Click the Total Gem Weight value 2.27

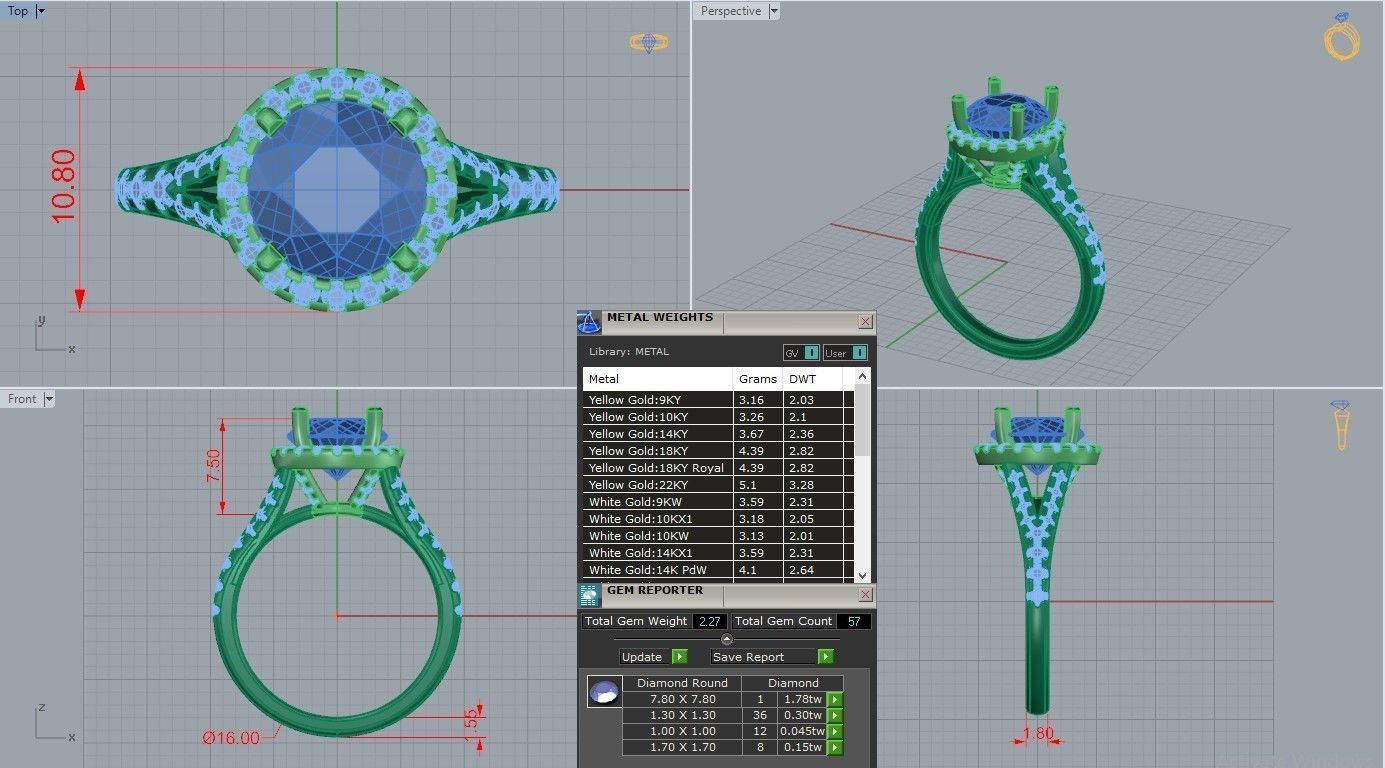[709, 621]
